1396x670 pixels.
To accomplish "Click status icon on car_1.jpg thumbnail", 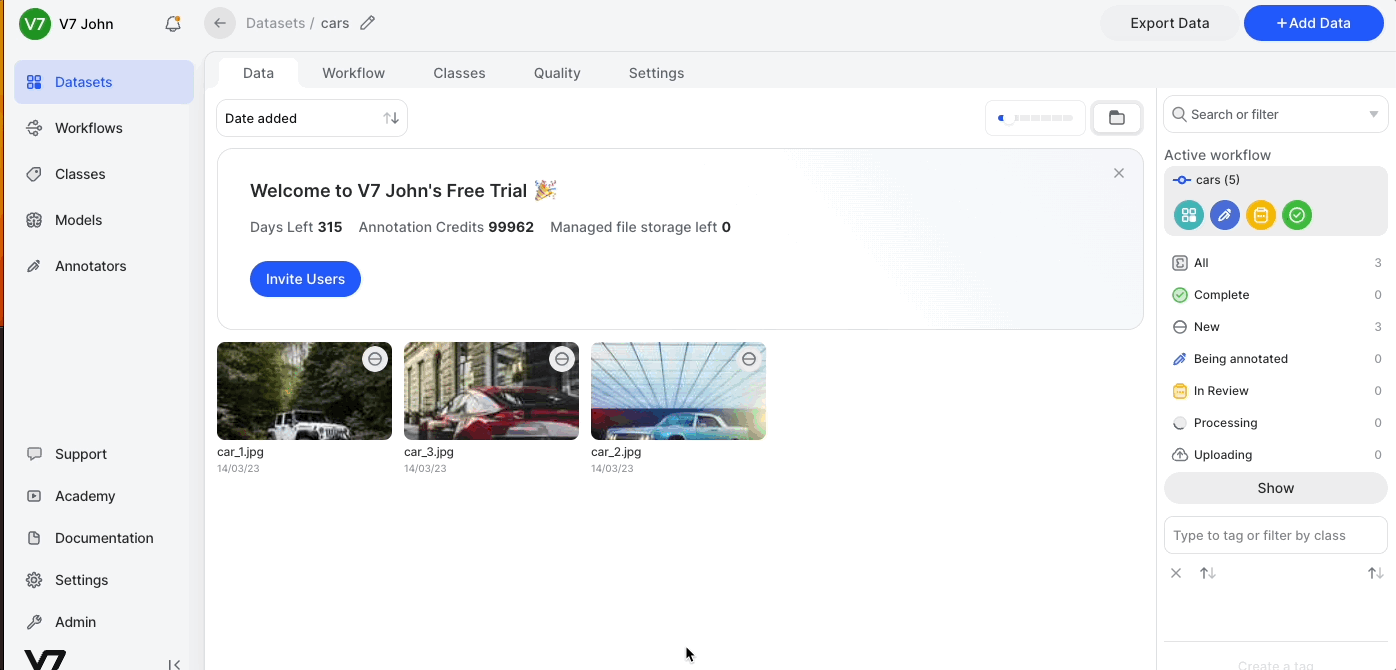I will (x=375, y=359).
